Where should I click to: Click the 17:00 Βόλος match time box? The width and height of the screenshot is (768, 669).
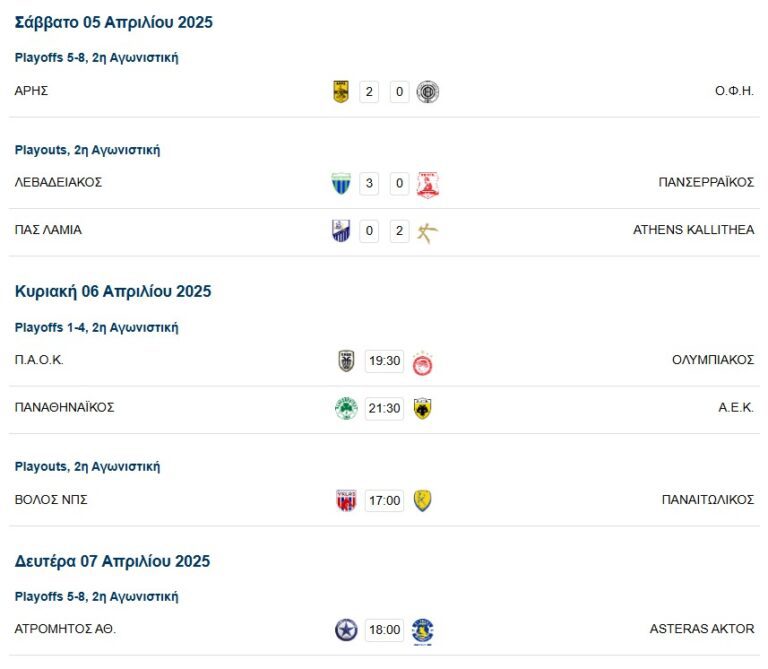click(384, 500)
